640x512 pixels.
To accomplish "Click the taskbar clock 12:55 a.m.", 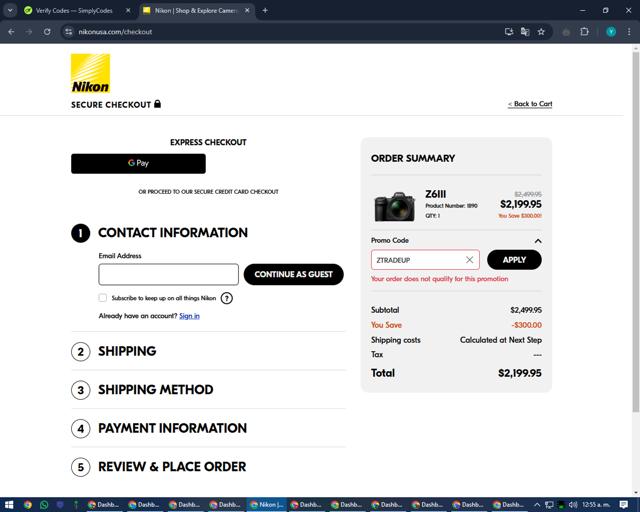I will click(596, 505).
